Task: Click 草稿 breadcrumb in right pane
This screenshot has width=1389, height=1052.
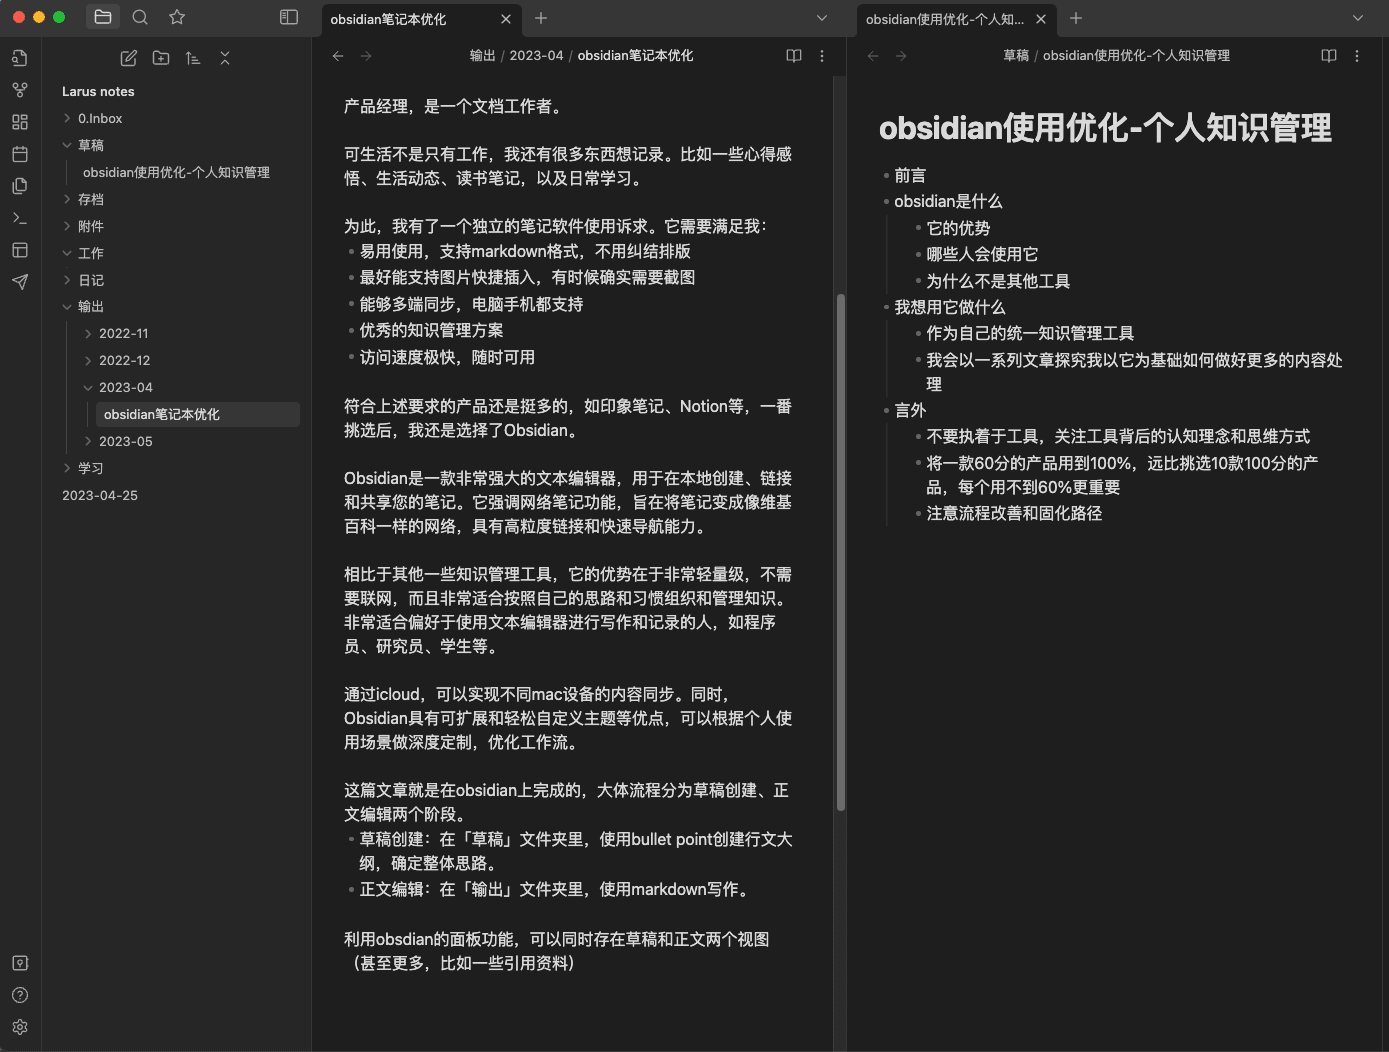Action: [x=1016, y=56]
